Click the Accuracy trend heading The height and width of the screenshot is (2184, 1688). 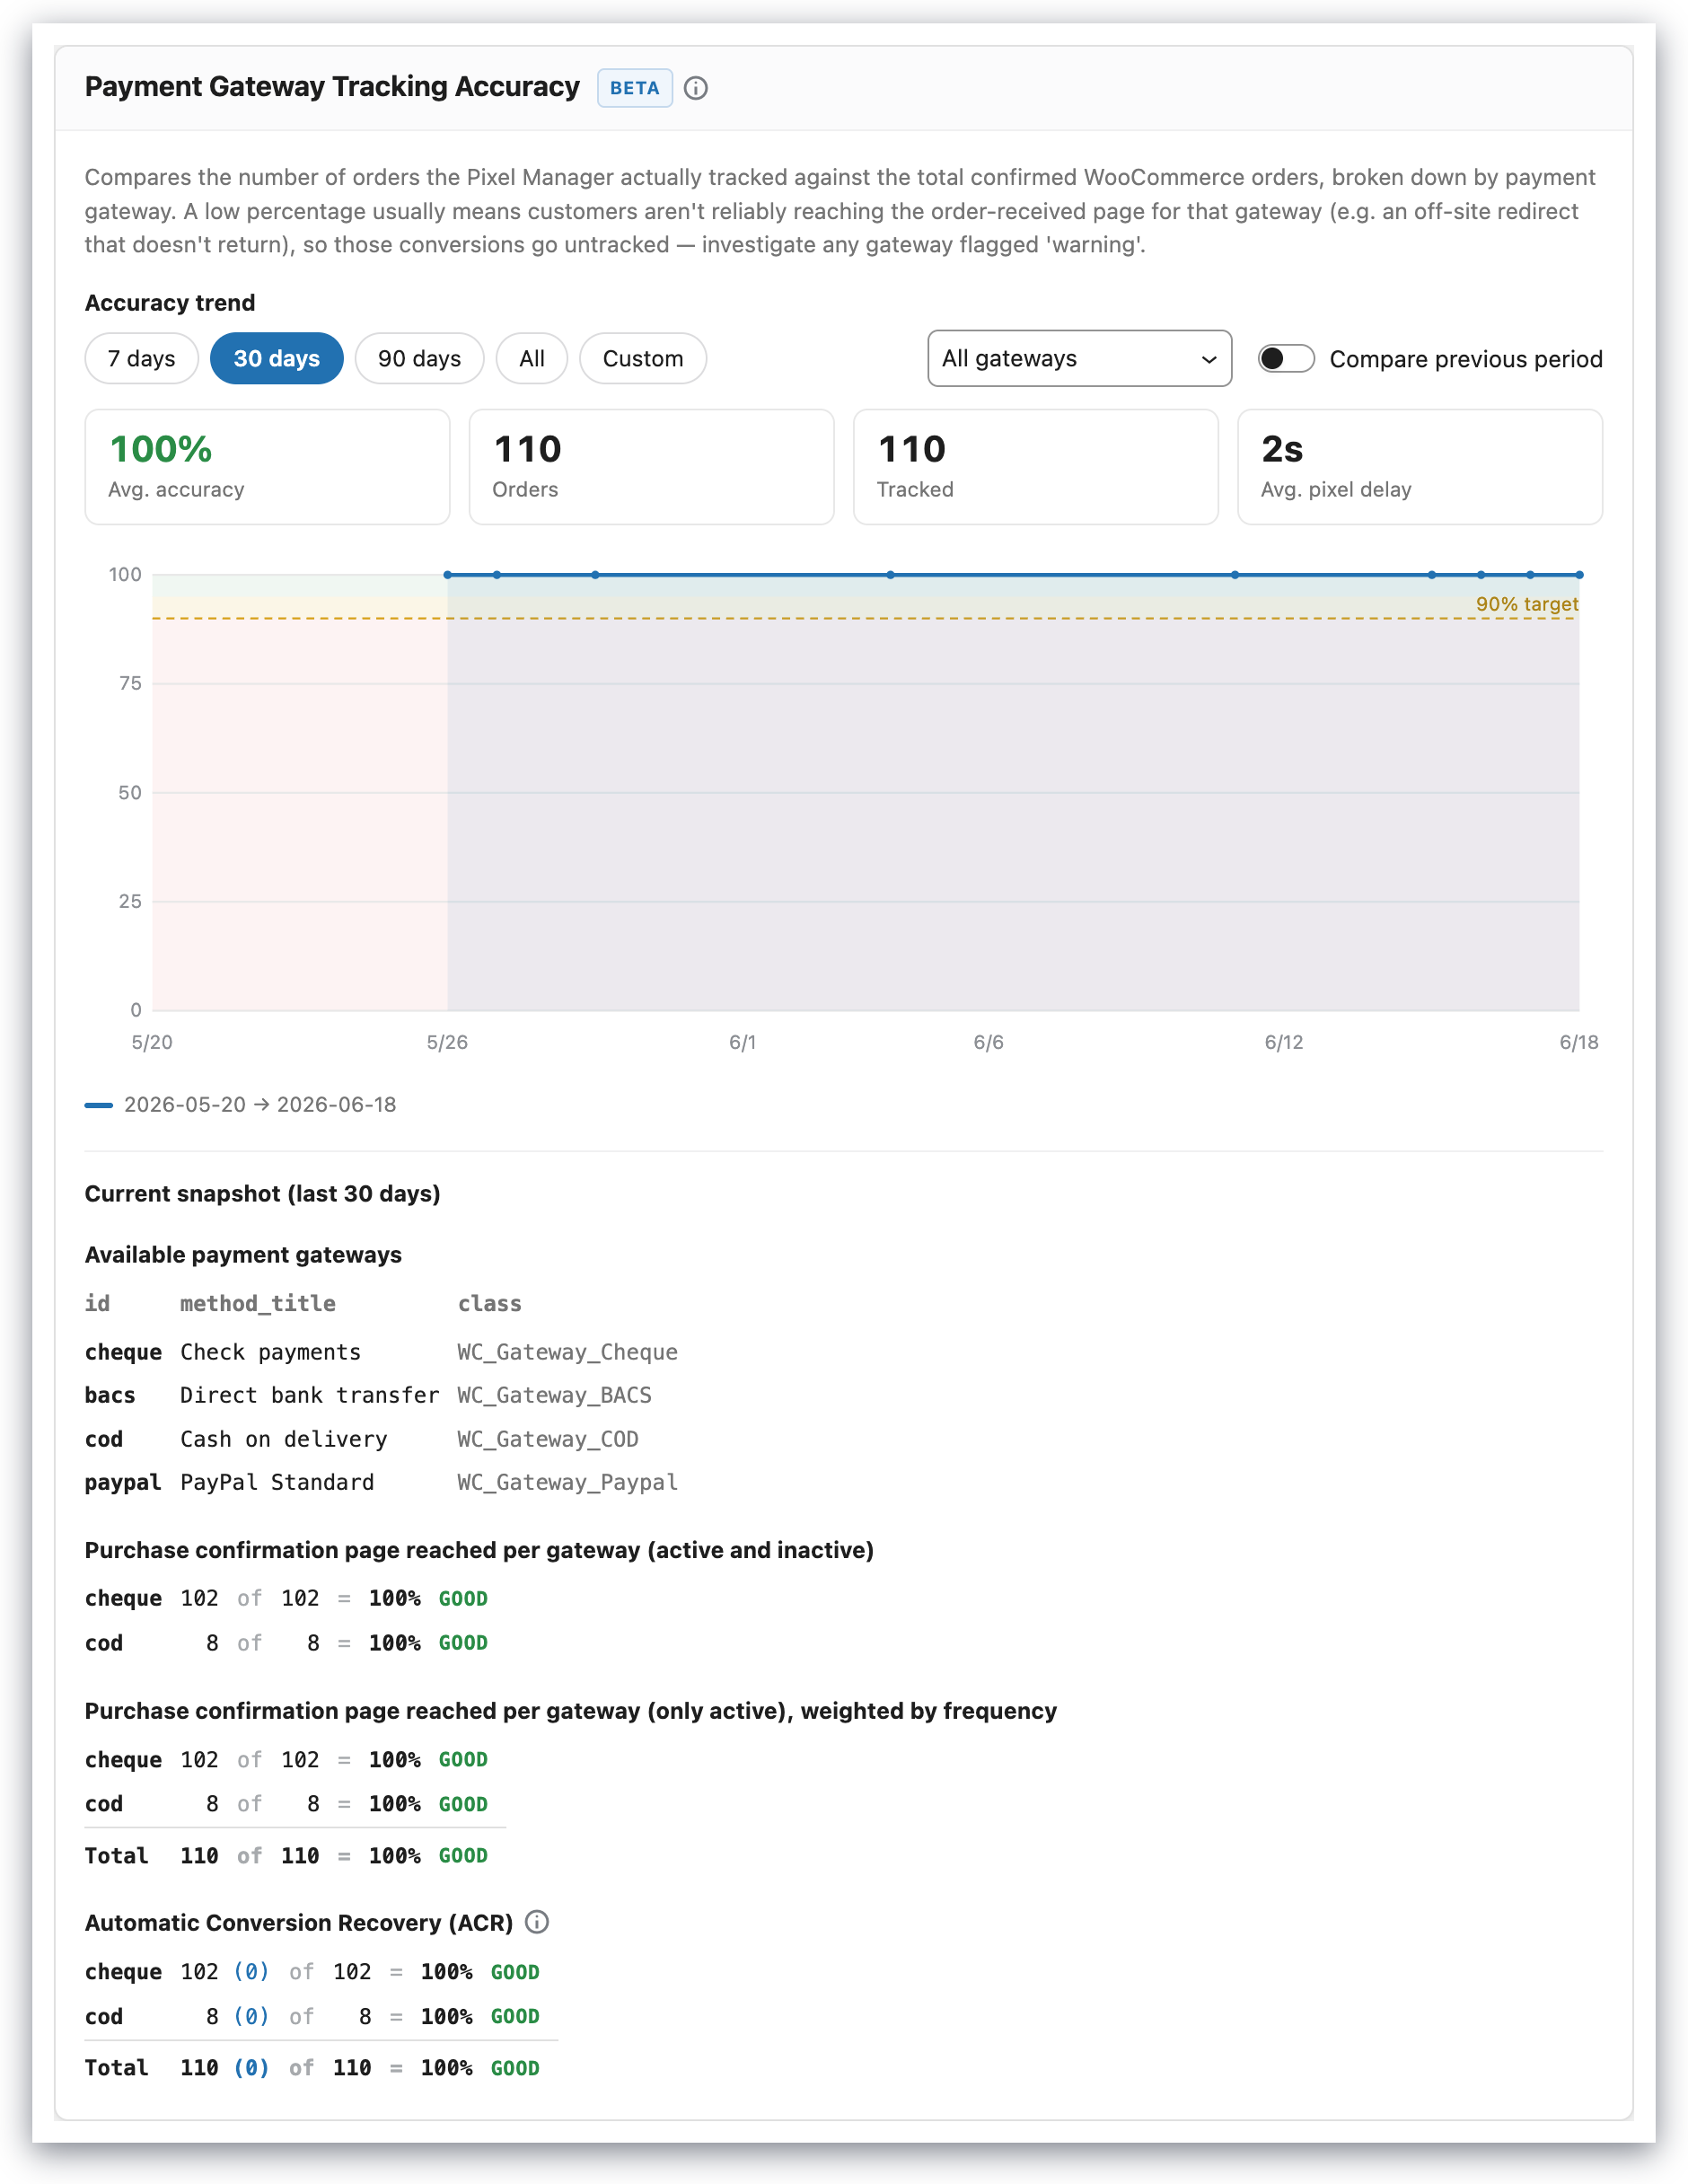(x=170, y=303)
